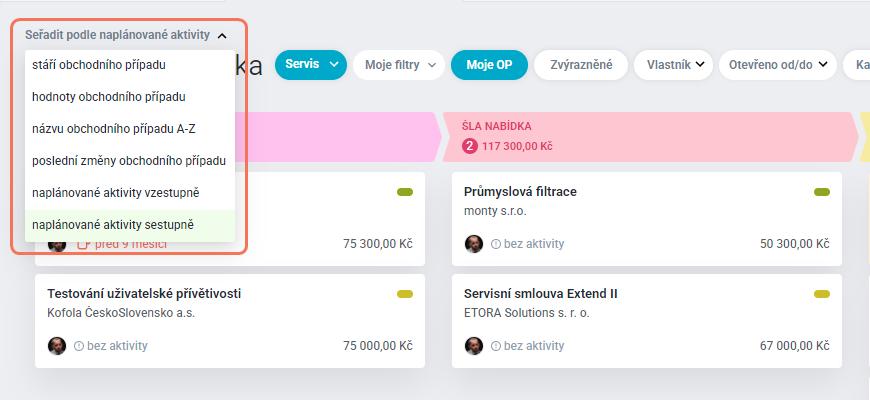Expand the 'Moje filtry' dropdown

coord(399,65)
